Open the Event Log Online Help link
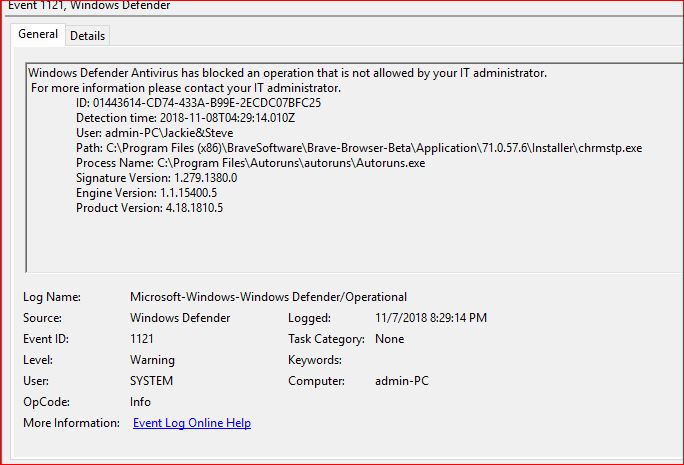The width and height of the screenshot is (684, 465). (192, 423)
